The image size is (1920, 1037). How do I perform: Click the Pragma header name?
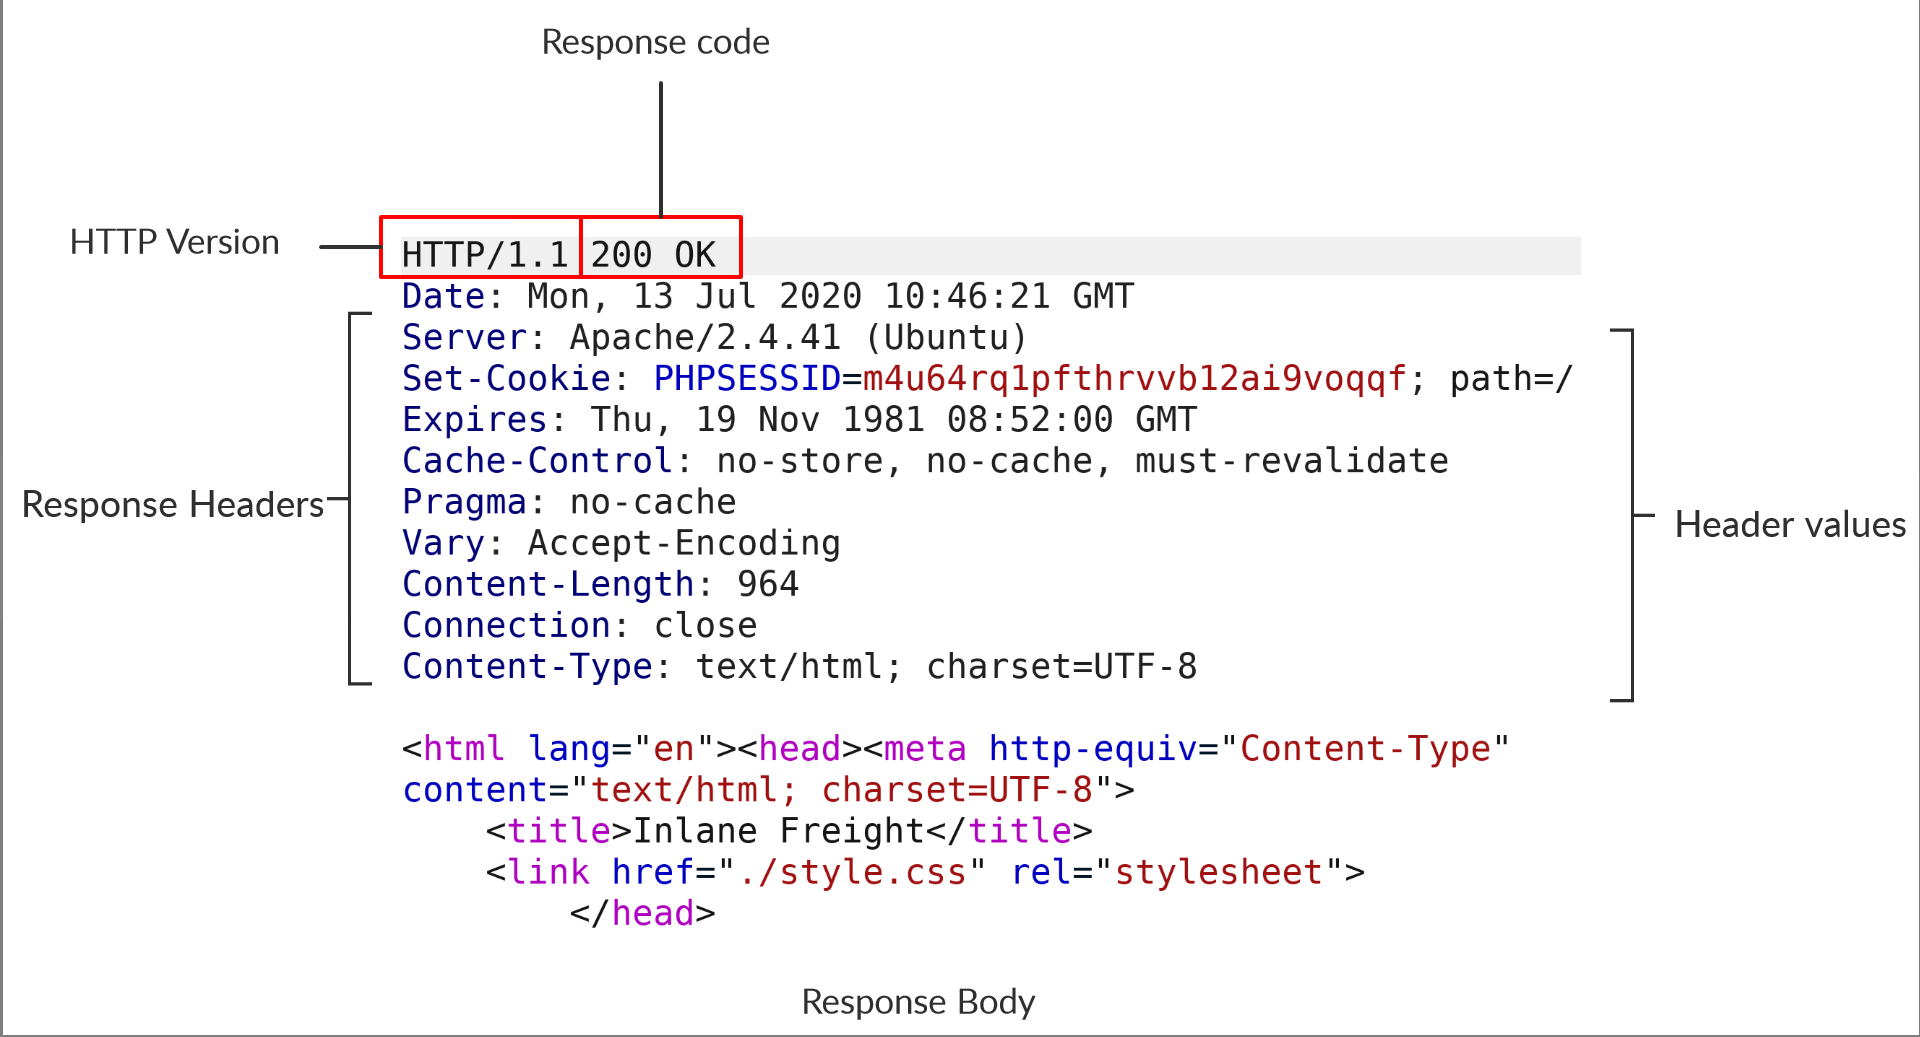tap(463, 502)
